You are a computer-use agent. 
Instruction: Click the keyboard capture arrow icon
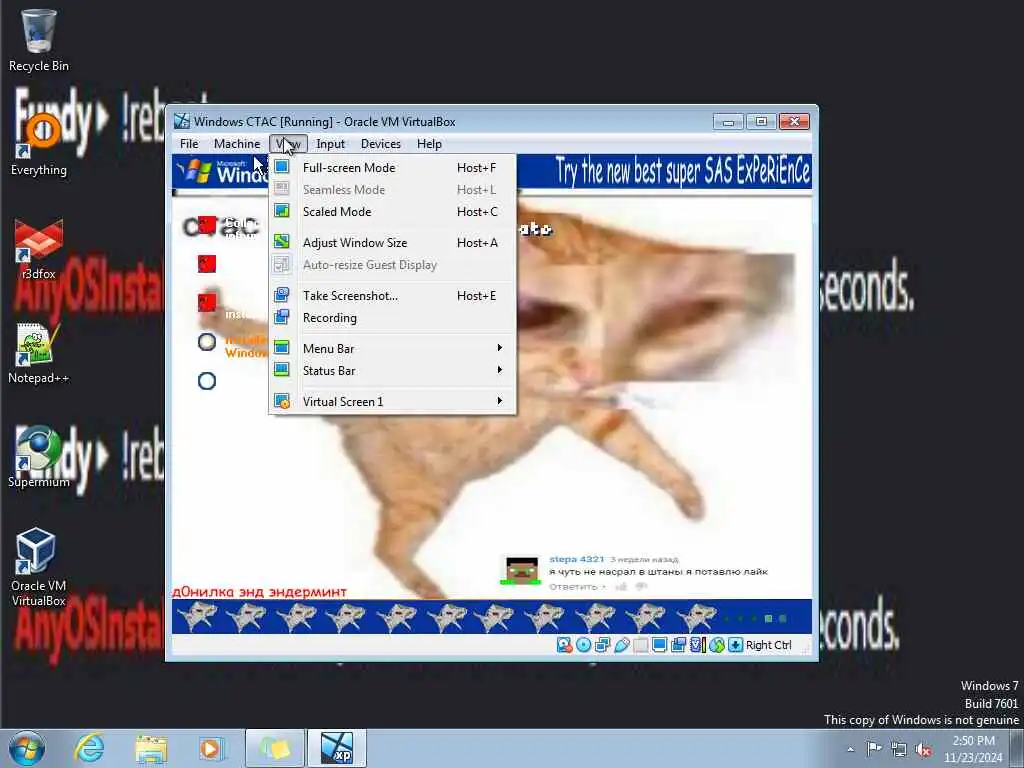coord(735,645)
